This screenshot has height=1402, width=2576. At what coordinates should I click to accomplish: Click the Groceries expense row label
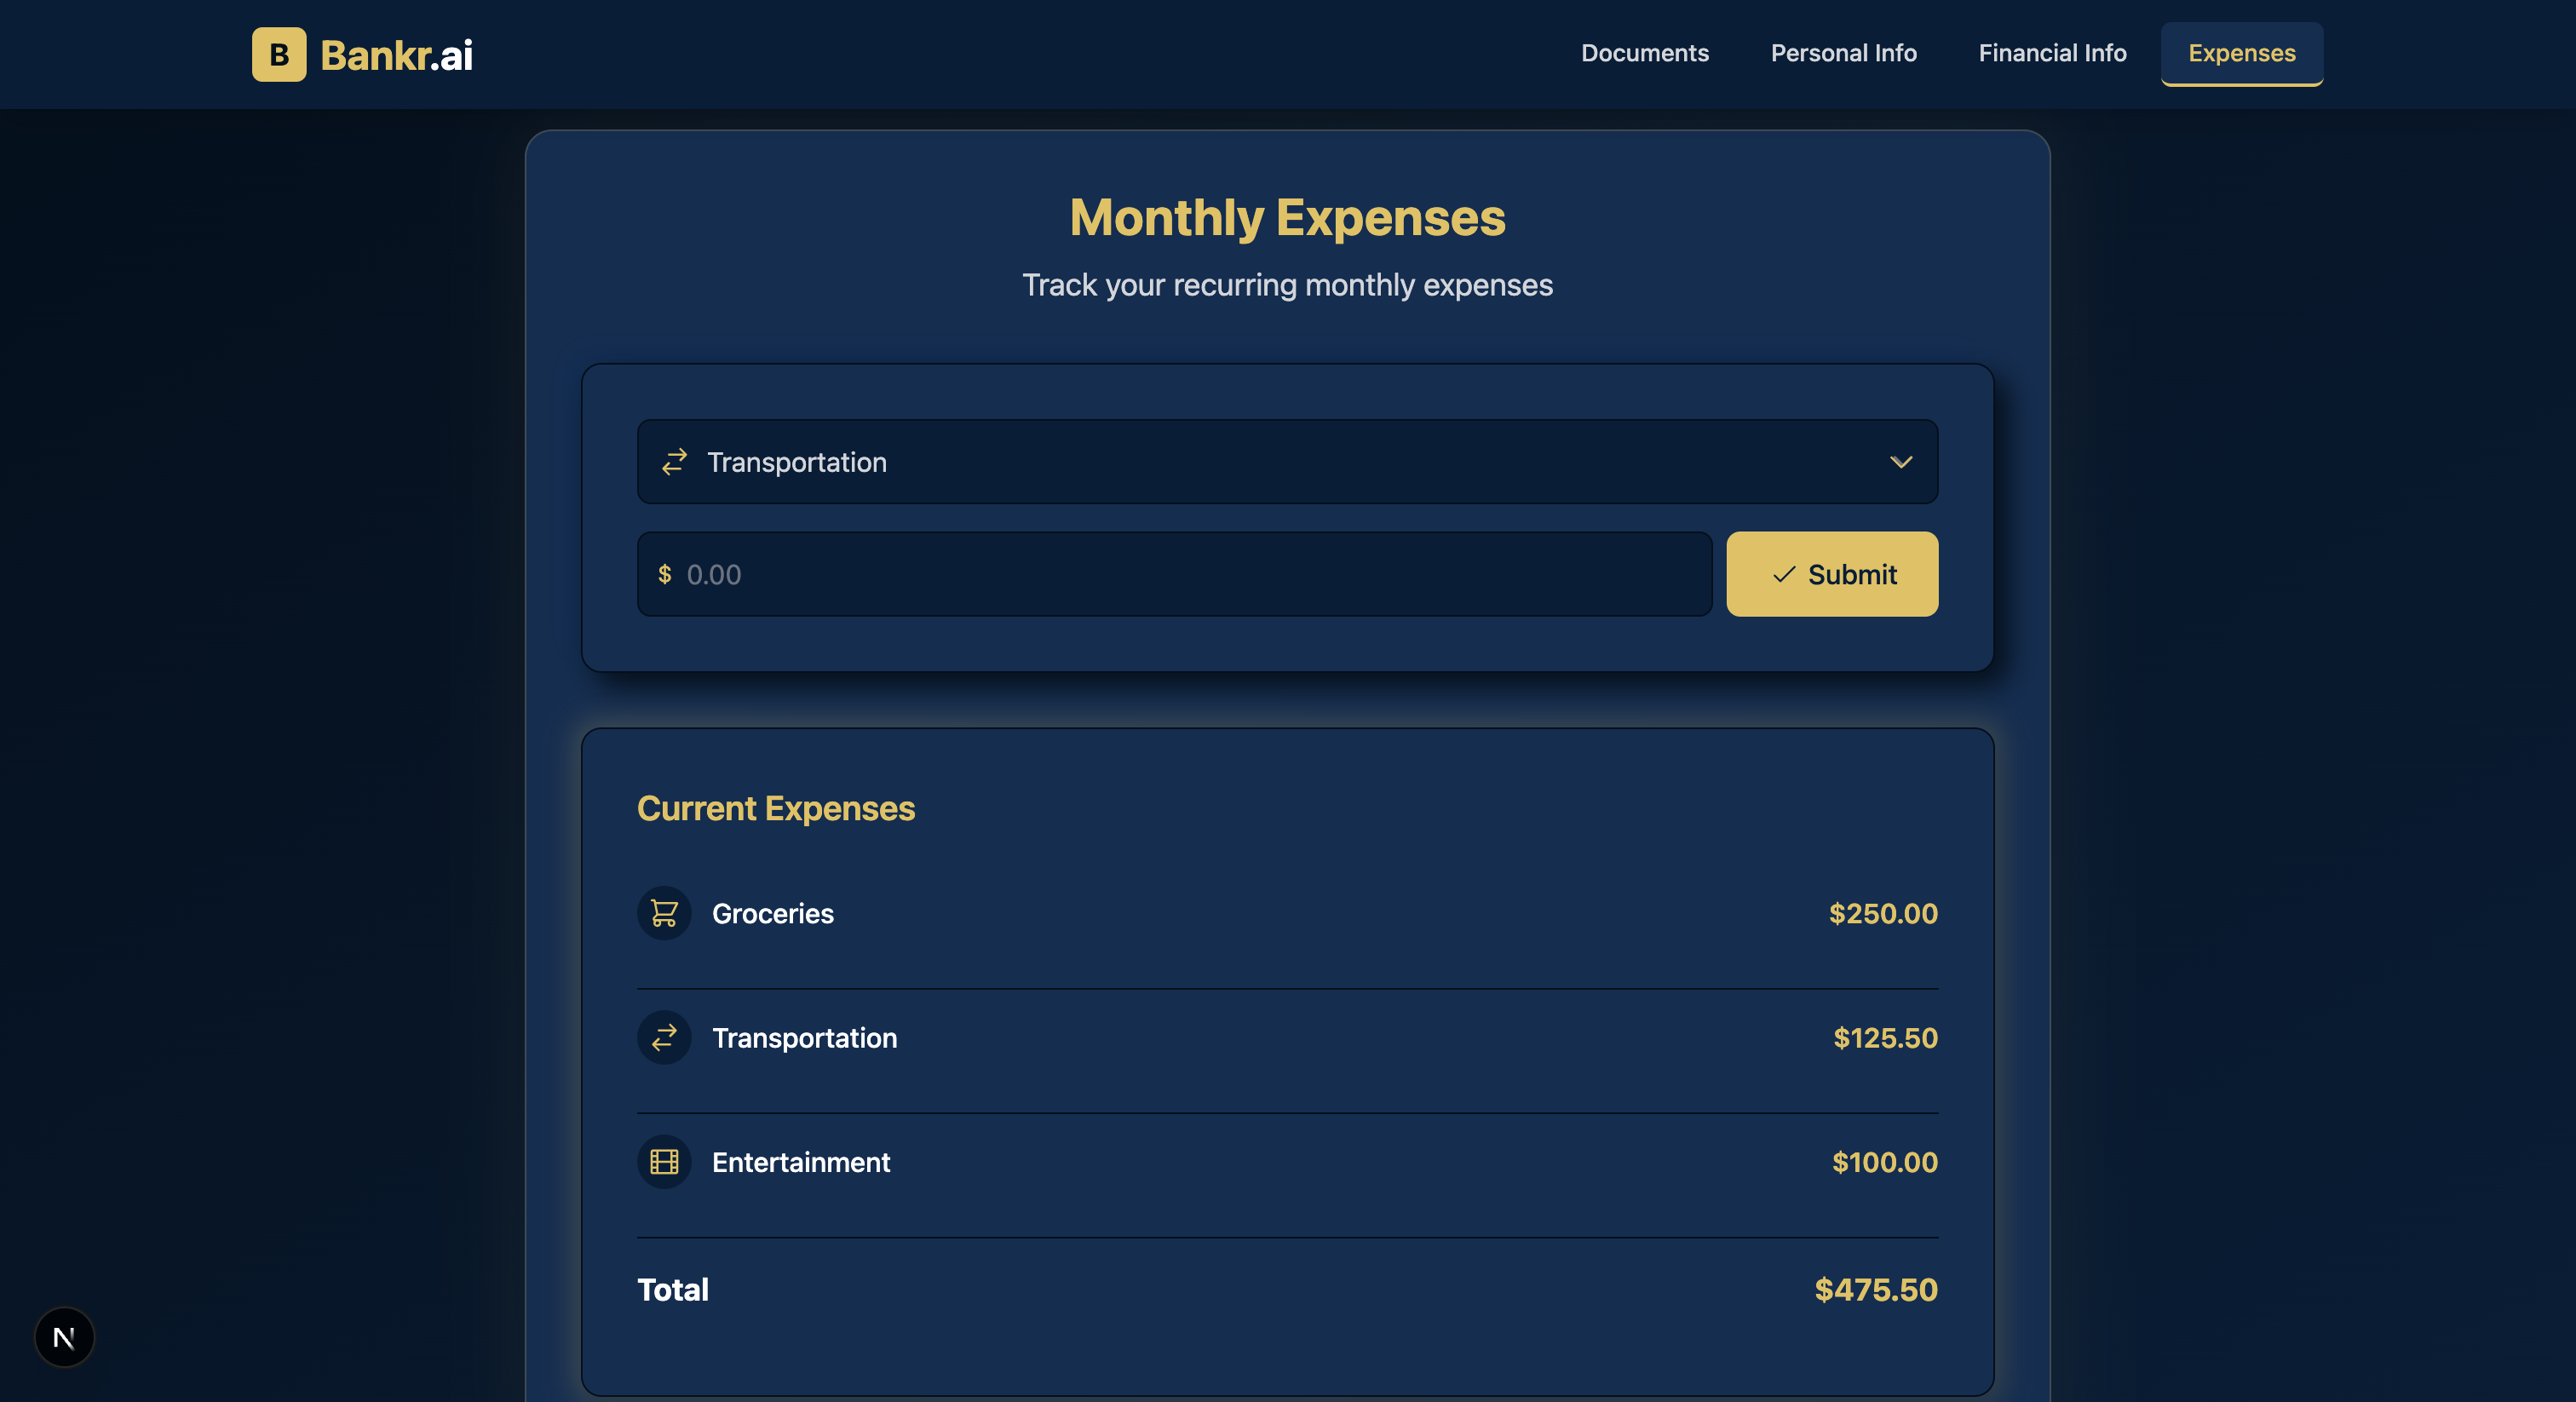point(772,913)
